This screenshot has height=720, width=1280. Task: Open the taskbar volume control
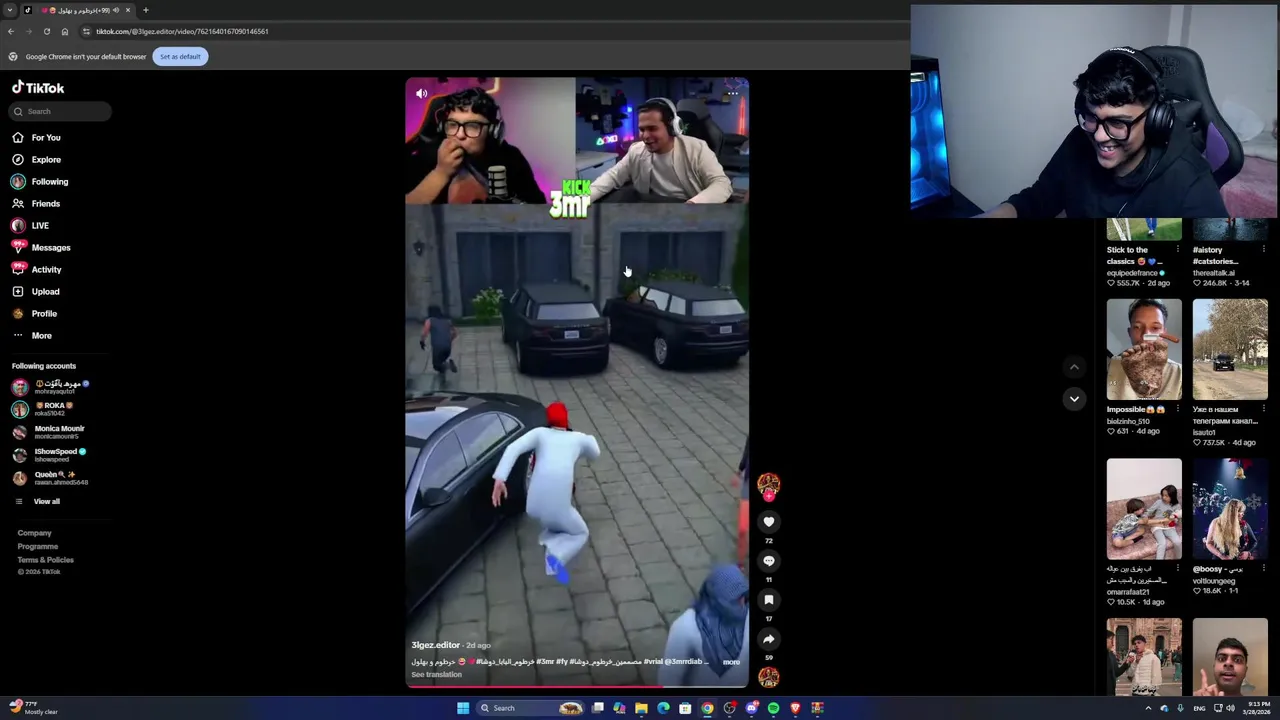click(1230, 708)
